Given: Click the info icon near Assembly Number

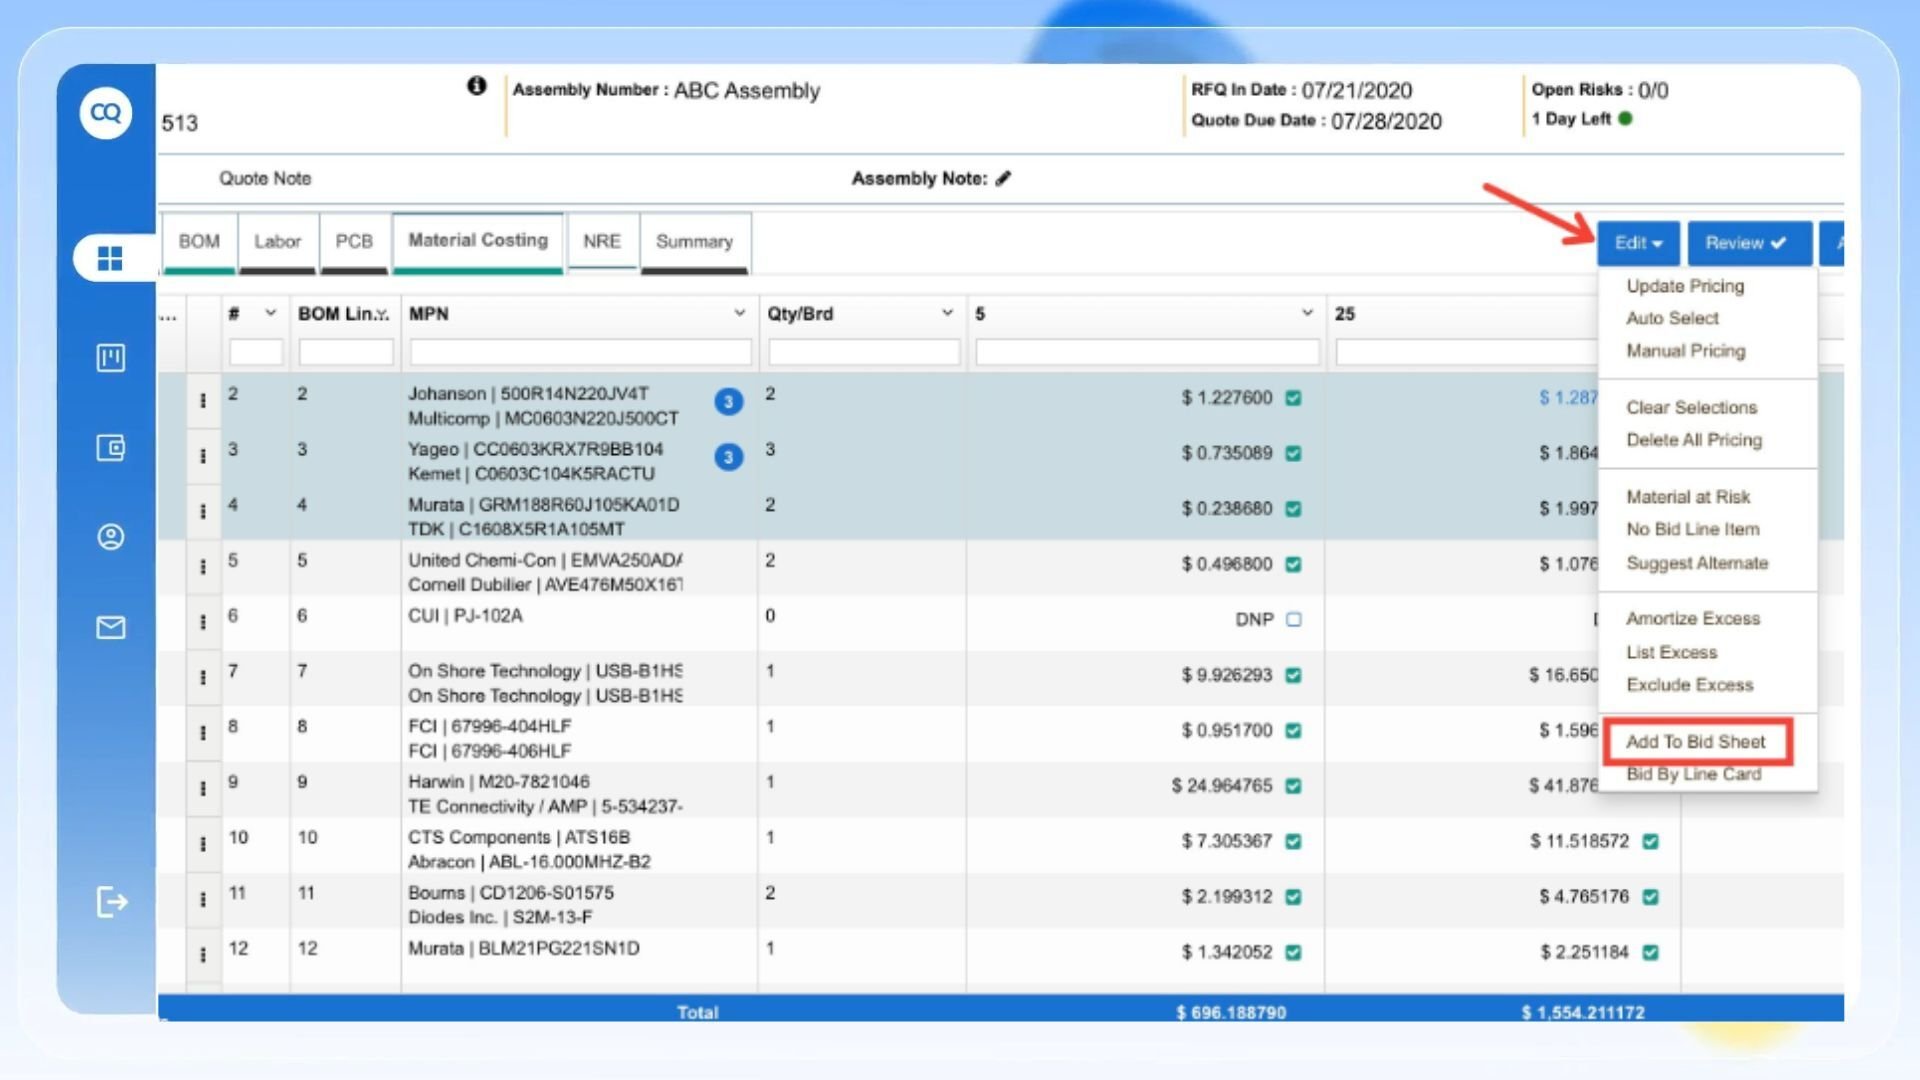Looking at the screenshot, I should (477, 86).
